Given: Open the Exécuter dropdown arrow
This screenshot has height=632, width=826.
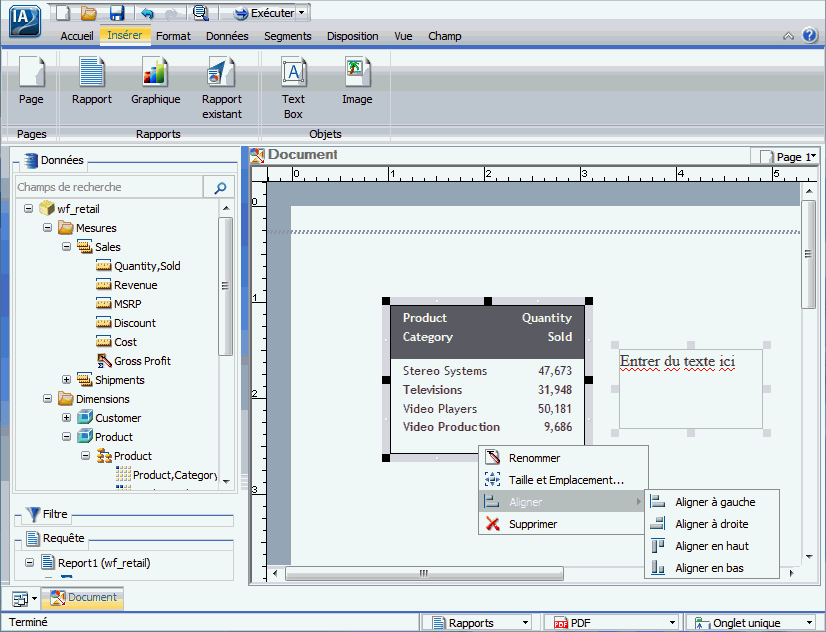Looking at the screenshot, I should [x=301, y=13].
